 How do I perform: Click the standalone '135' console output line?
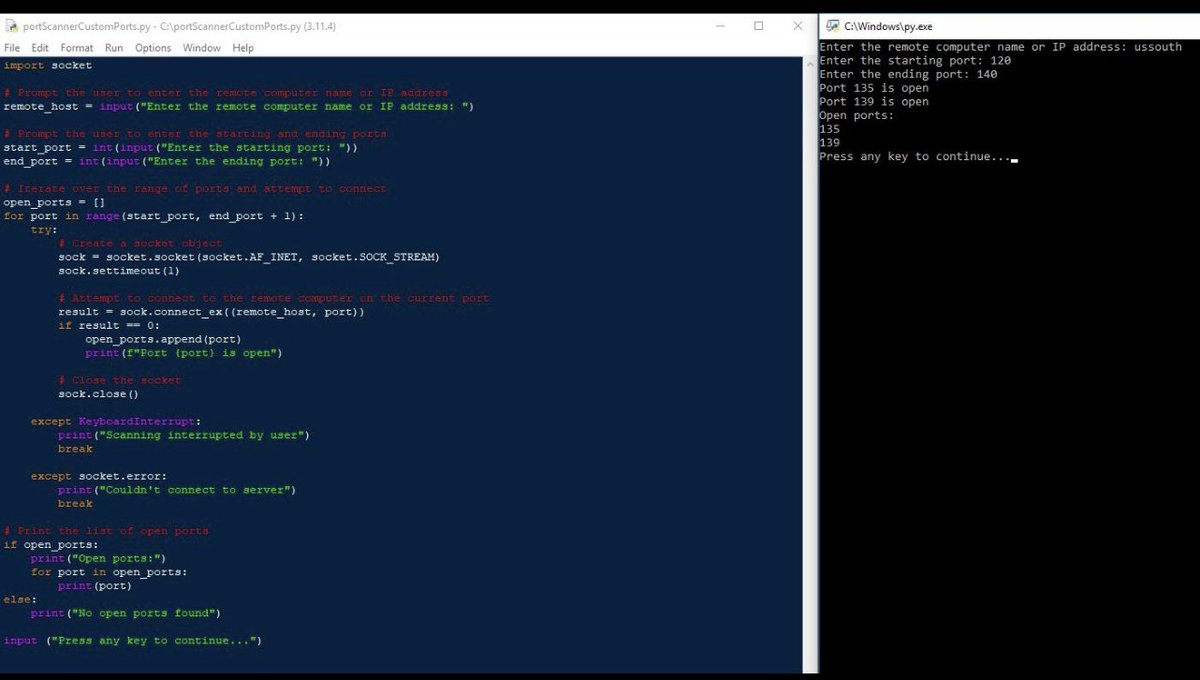(830, 129)
